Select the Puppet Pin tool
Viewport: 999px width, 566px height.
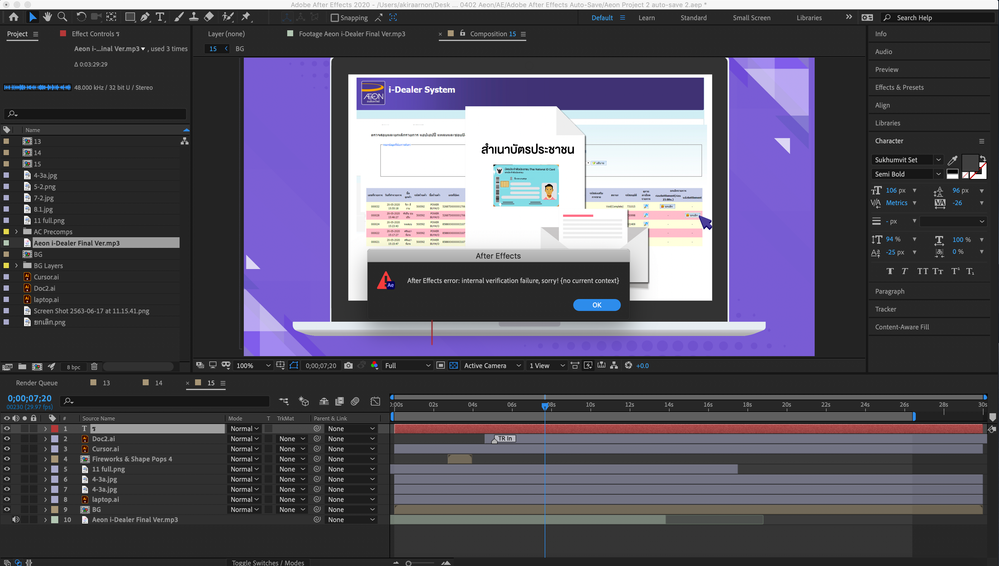[x=246, y=17]
